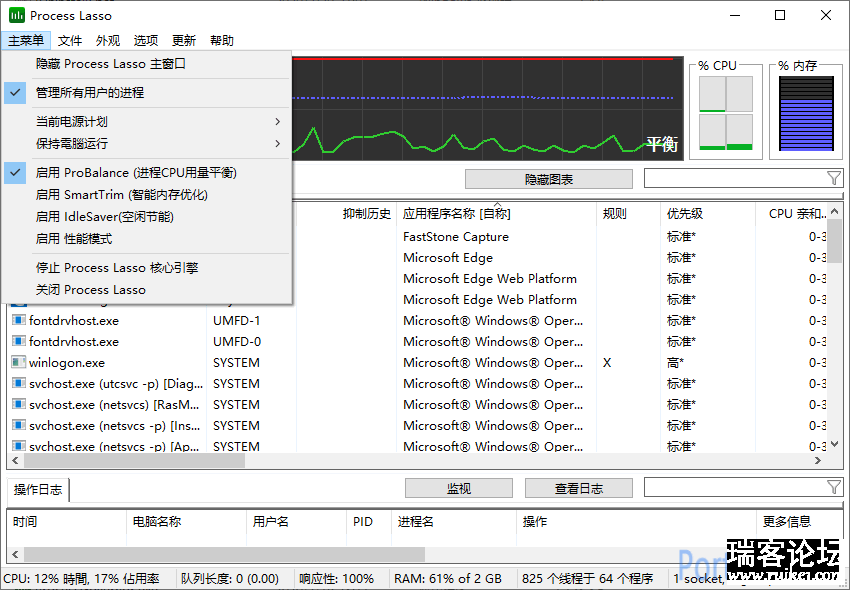850x590 pixels.
Task: Click the 监视 button
Action: [459, 488]
